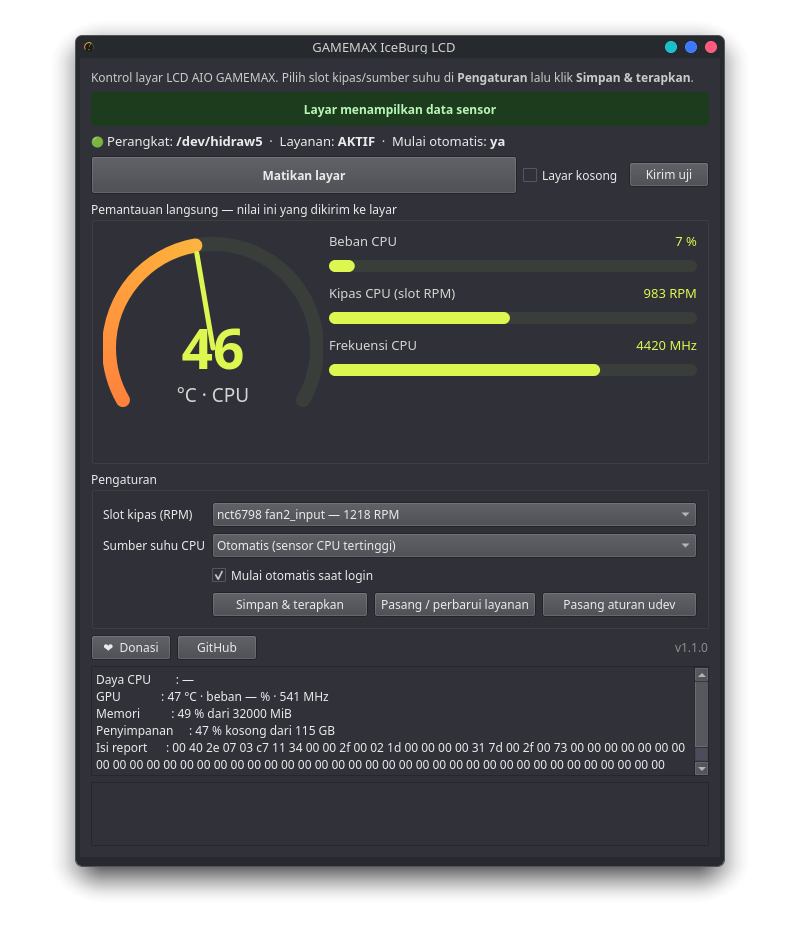Click the empty text box below the log
800x952 pixels.
click(x=399, y=814)
